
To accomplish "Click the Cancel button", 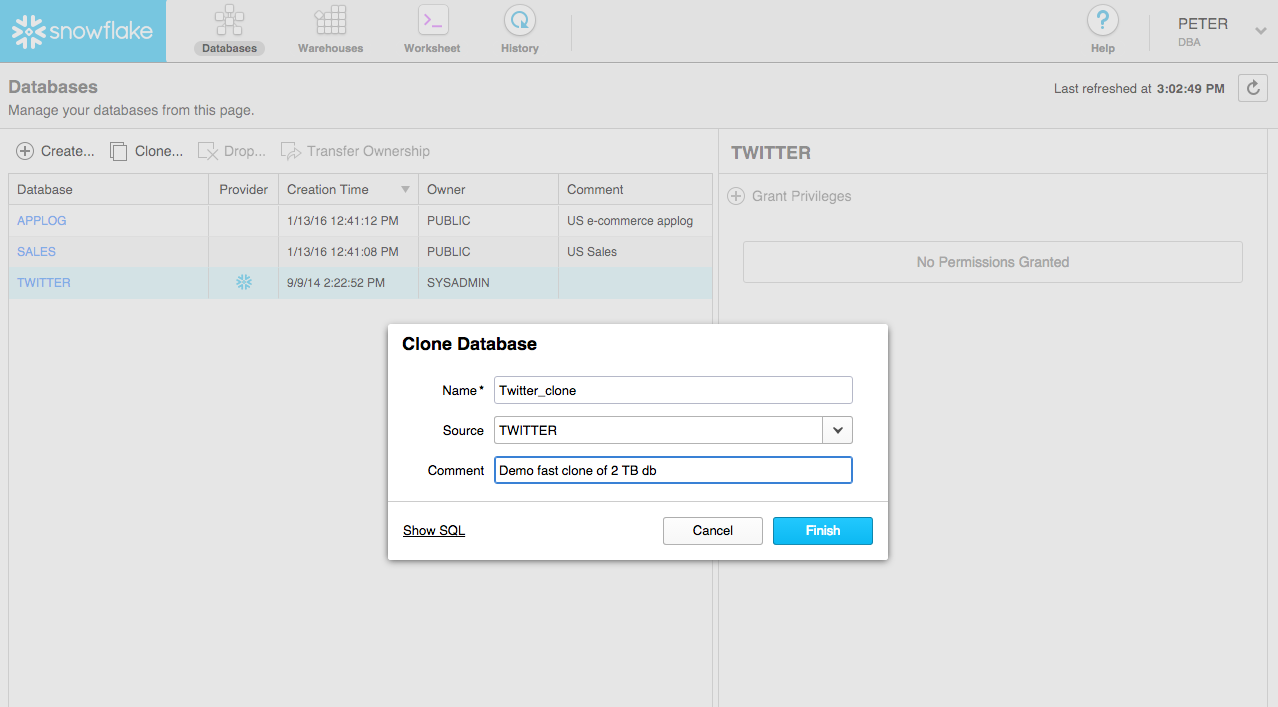I will click(x=713, y=531).
